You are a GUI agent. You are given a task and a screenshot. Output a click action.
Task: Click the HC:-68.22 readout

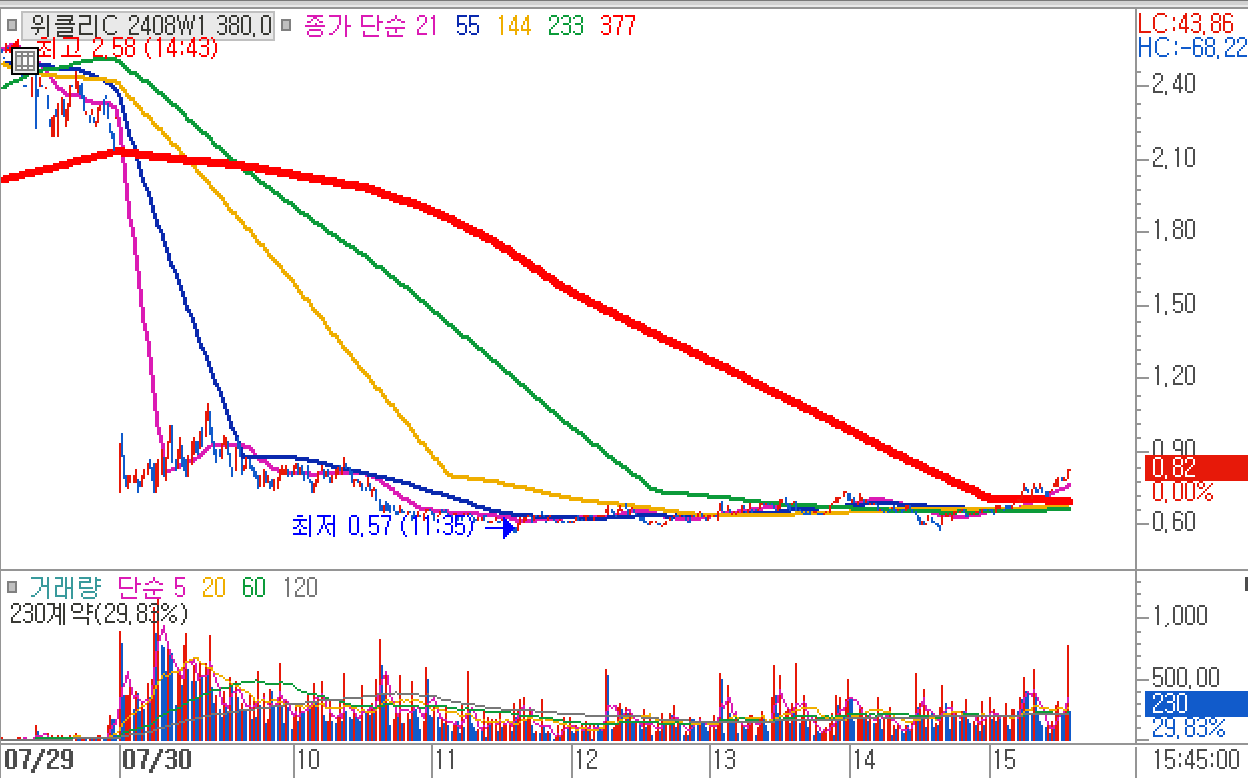click(1193, 48)
